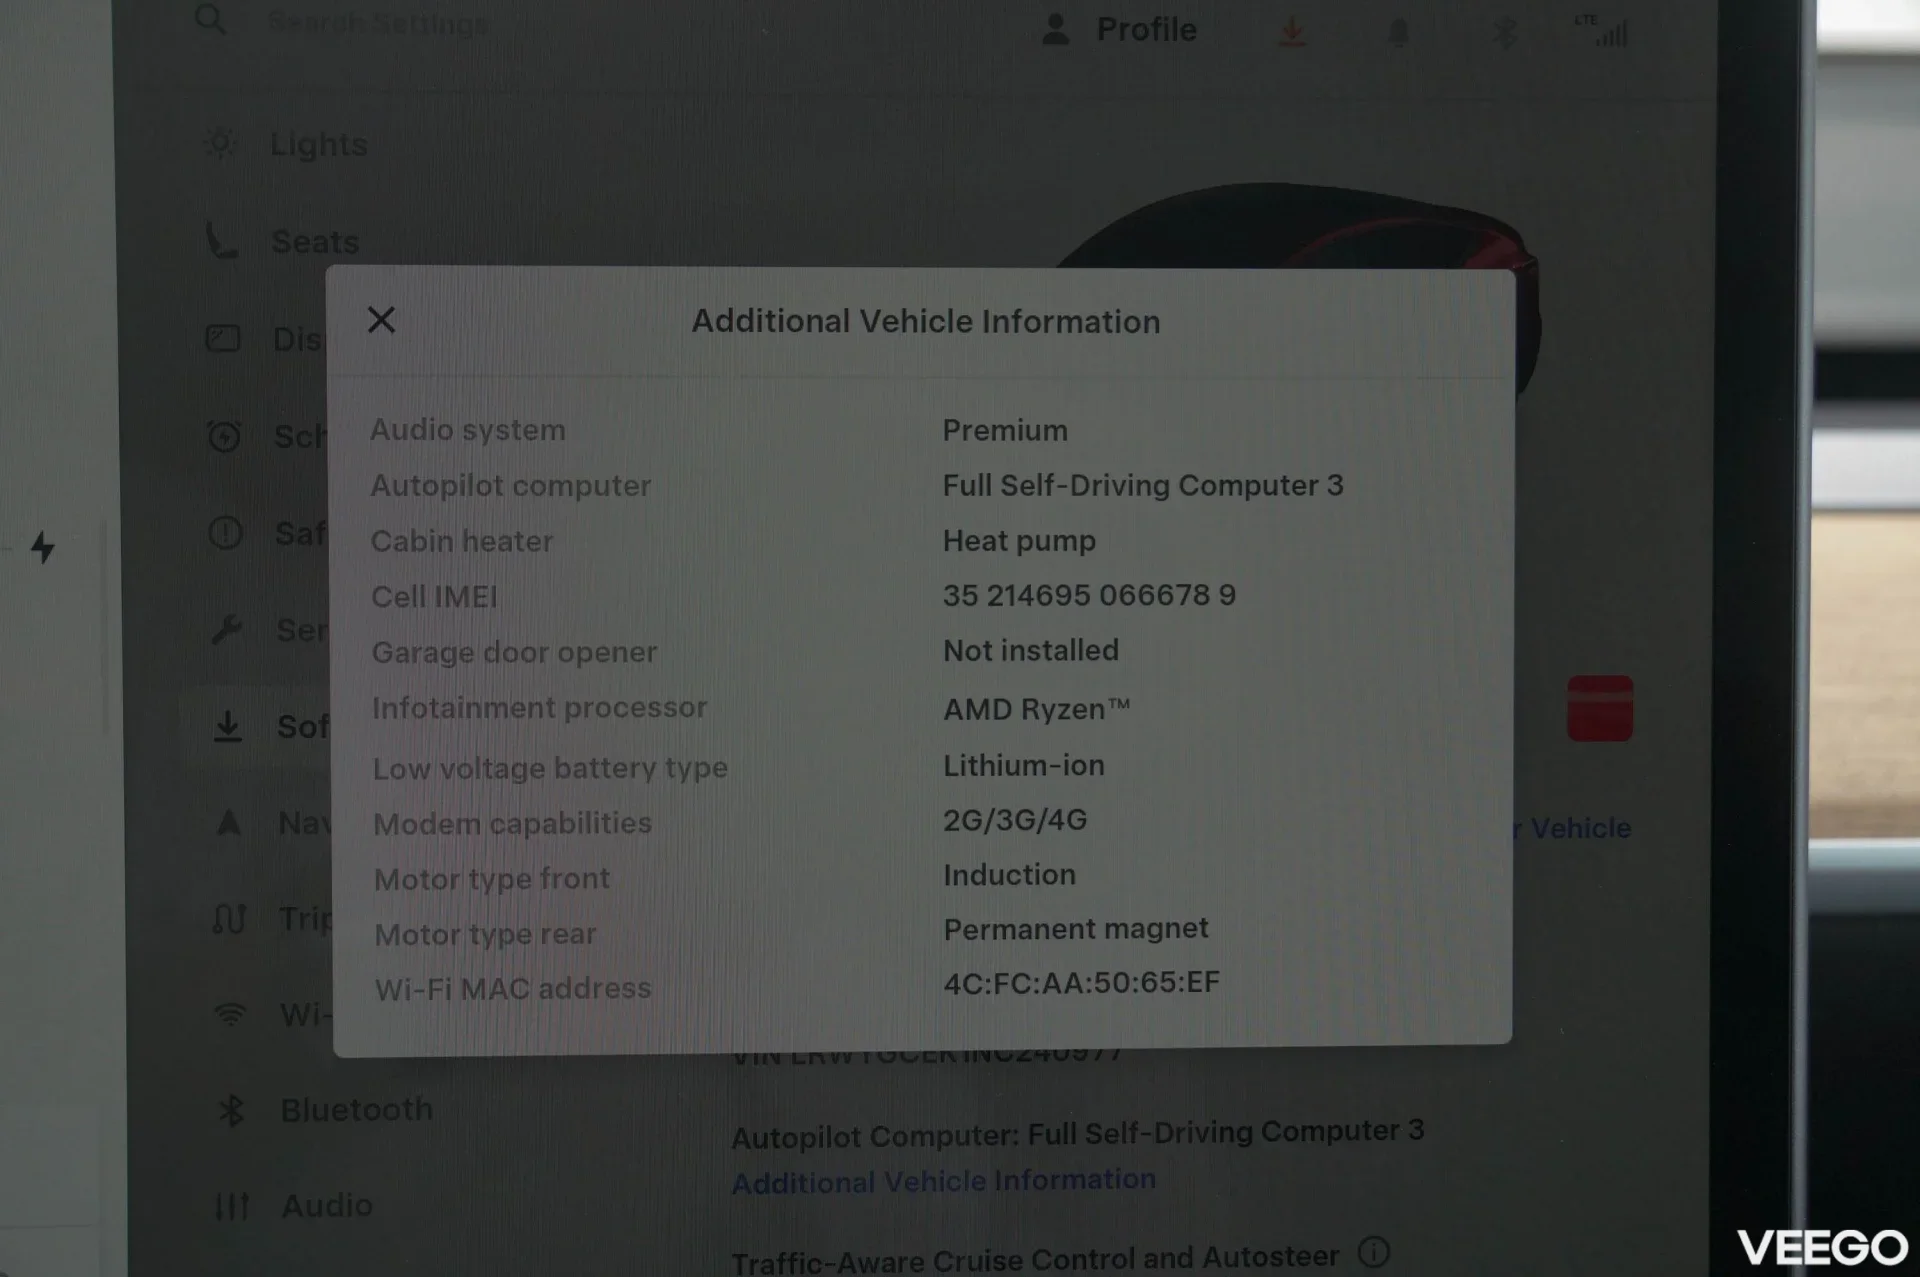The height and width of the screenshot is (1277, 1920).
Task: Click the Navigation arrow icon
Action: (229, 823)
